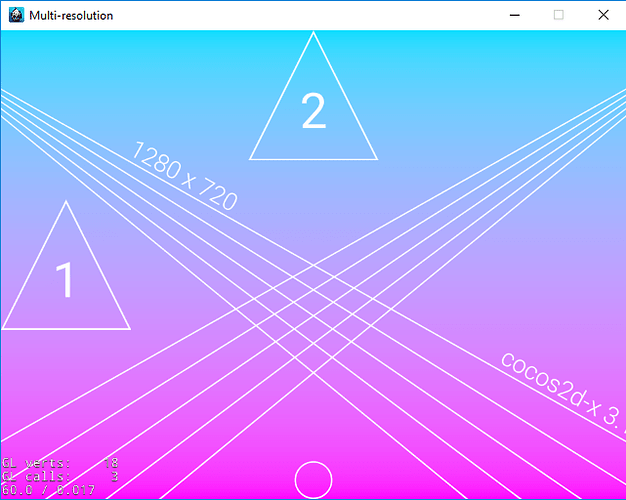Click the circle at bottom center

pyautogui.click(x=313, y=480)
